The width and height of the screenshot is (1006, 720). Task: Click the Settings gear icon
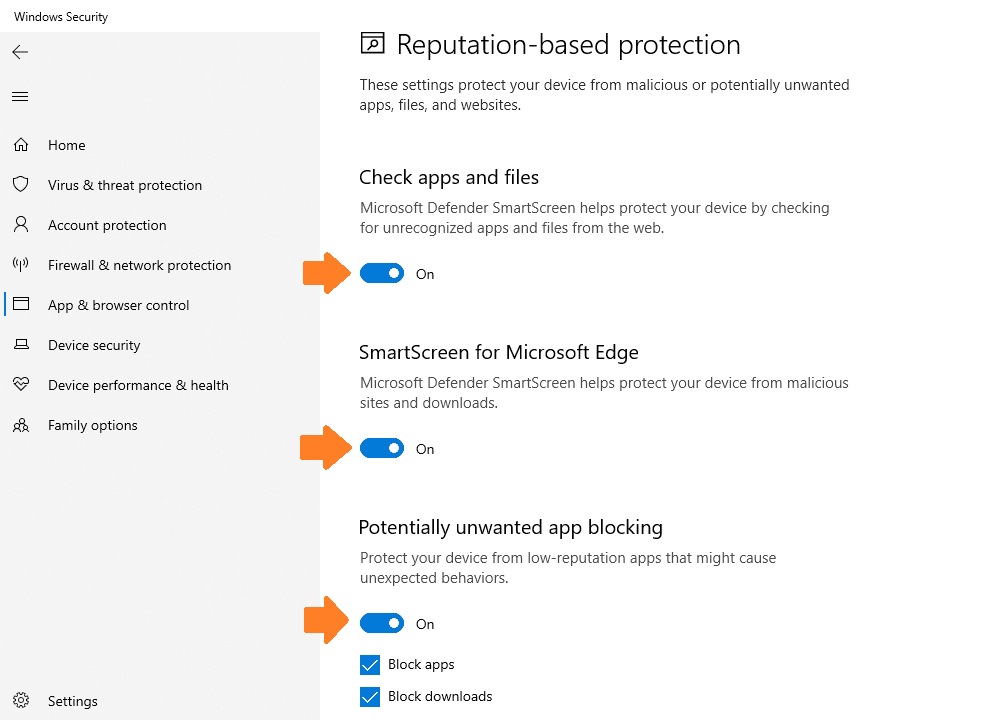pyautogui.click(x=21, y=700)
